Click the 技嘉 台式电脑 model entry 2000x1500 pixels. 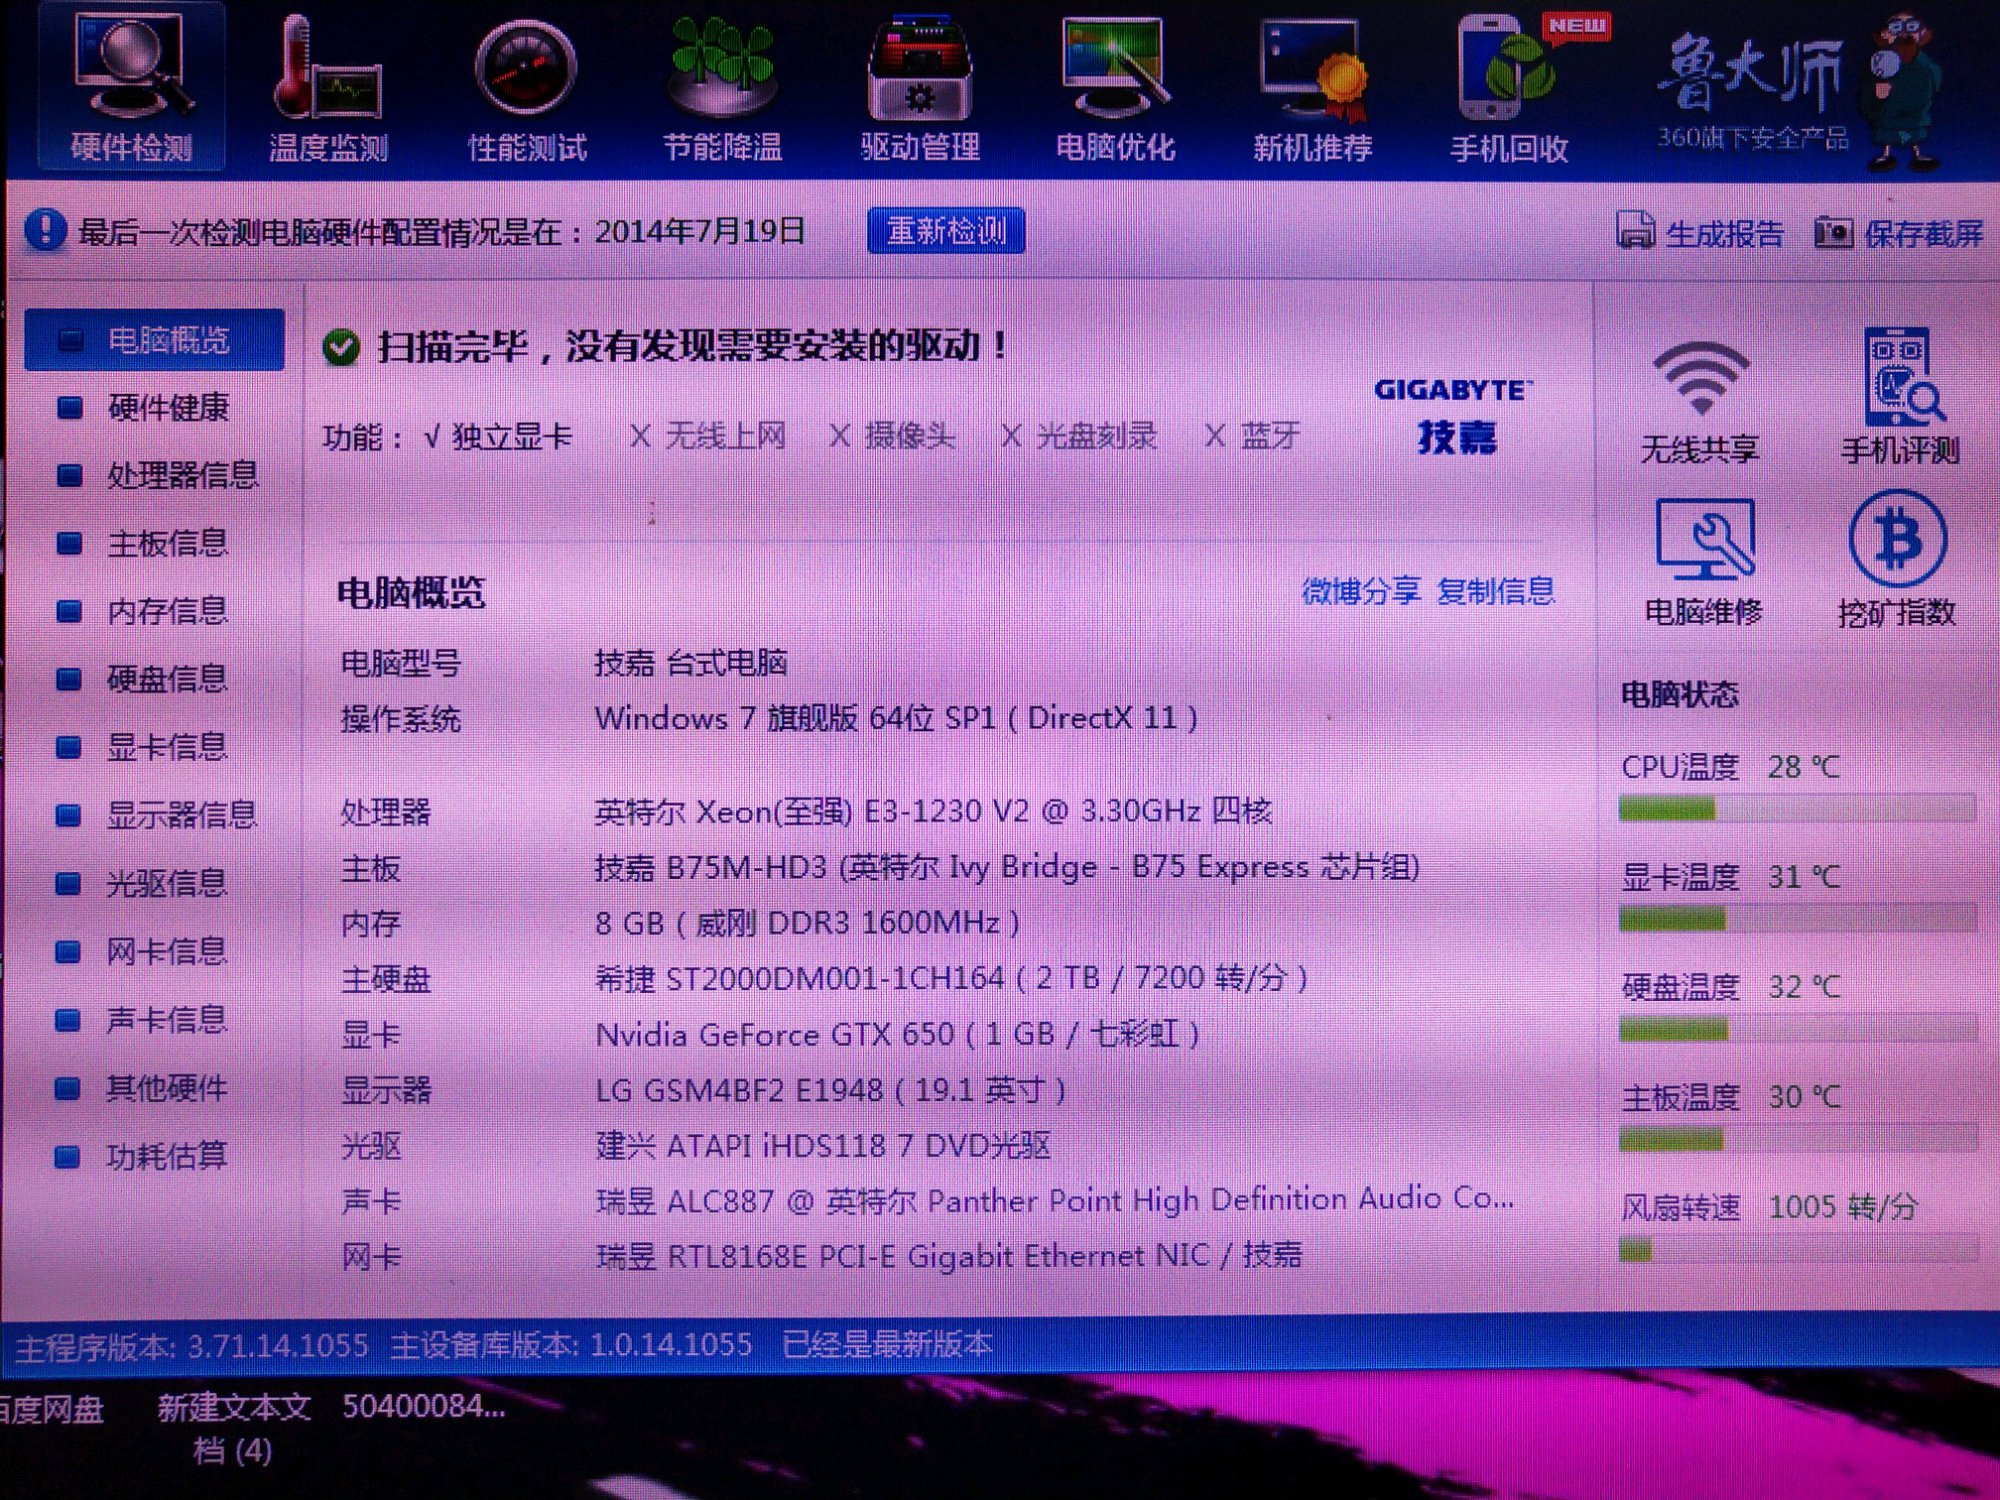[x=691, y=662]
